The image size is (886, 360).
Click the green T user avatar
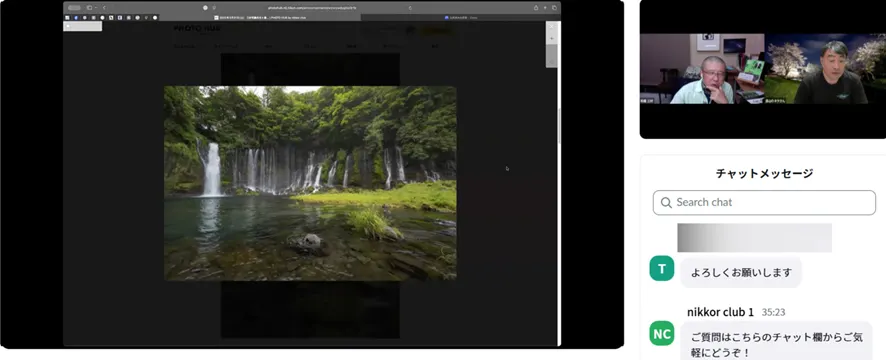(x=662, y=268)
